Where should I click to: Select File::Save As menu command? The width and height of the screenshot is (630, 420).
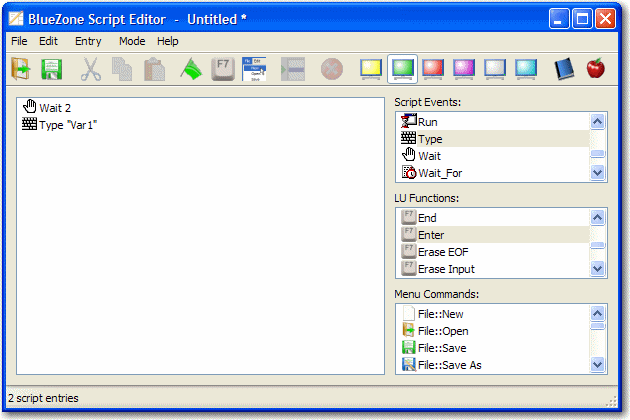(x=449, y=365)
